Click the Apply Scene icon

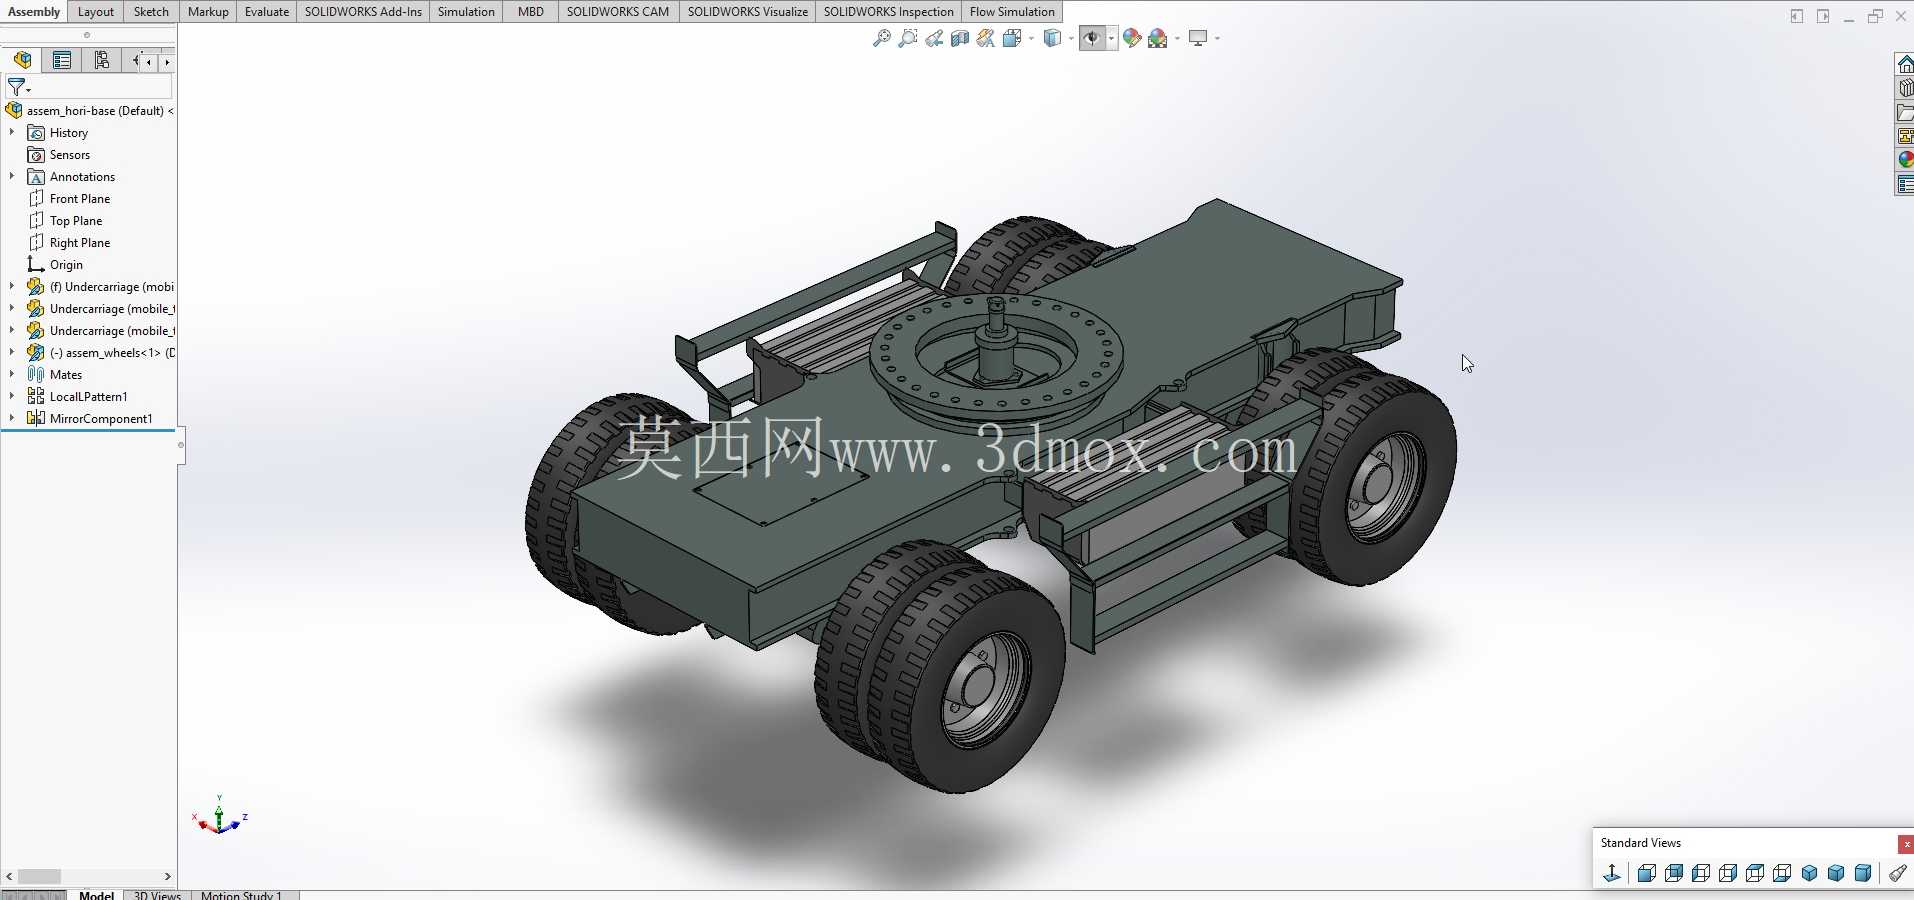coord(1158,38)
